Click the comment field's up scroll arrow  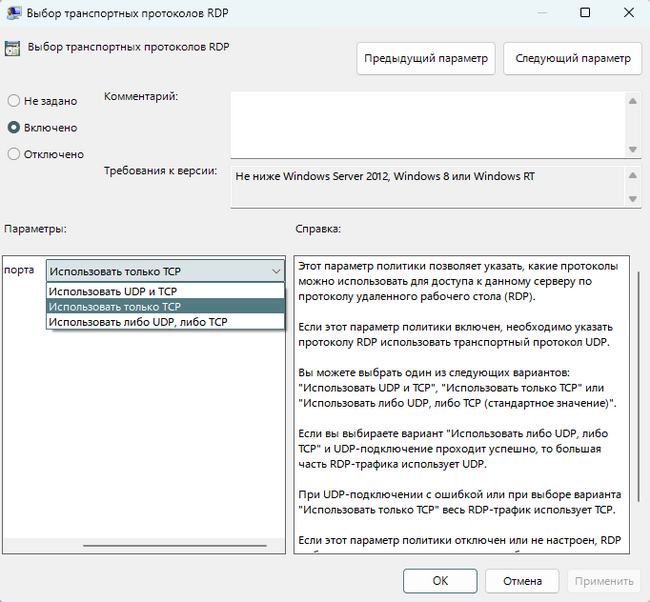pos(633,101)
